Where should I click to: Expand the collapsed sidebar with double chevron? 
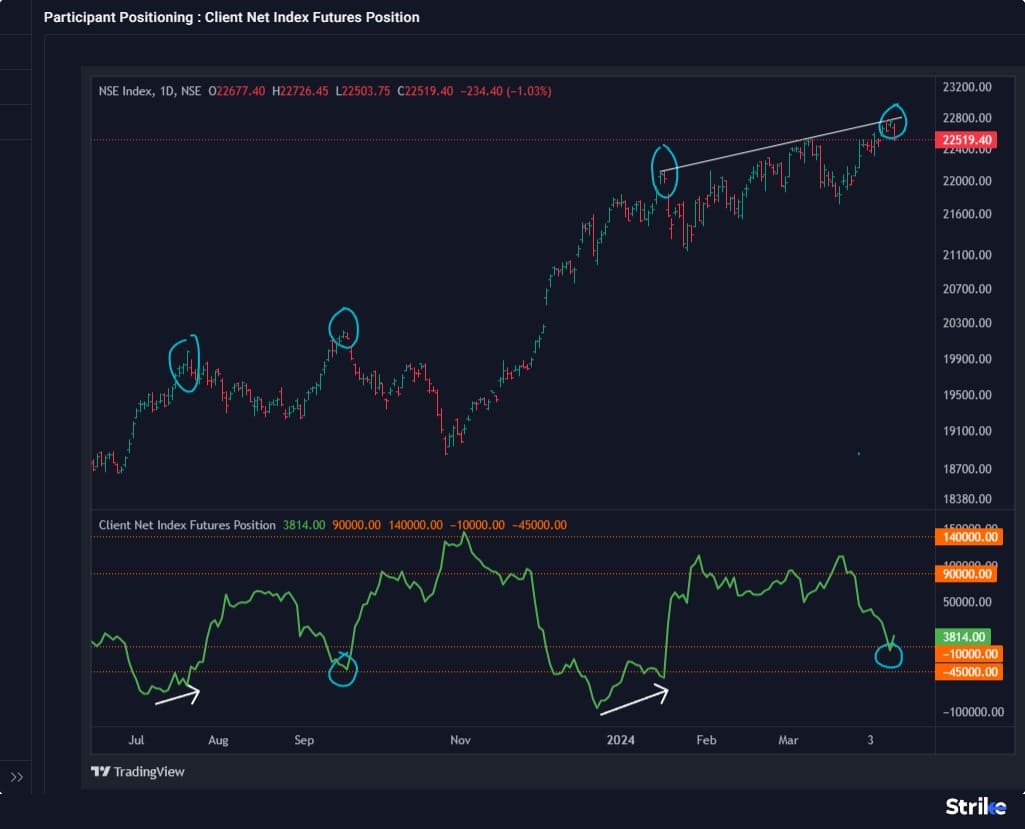coord(17,777)
